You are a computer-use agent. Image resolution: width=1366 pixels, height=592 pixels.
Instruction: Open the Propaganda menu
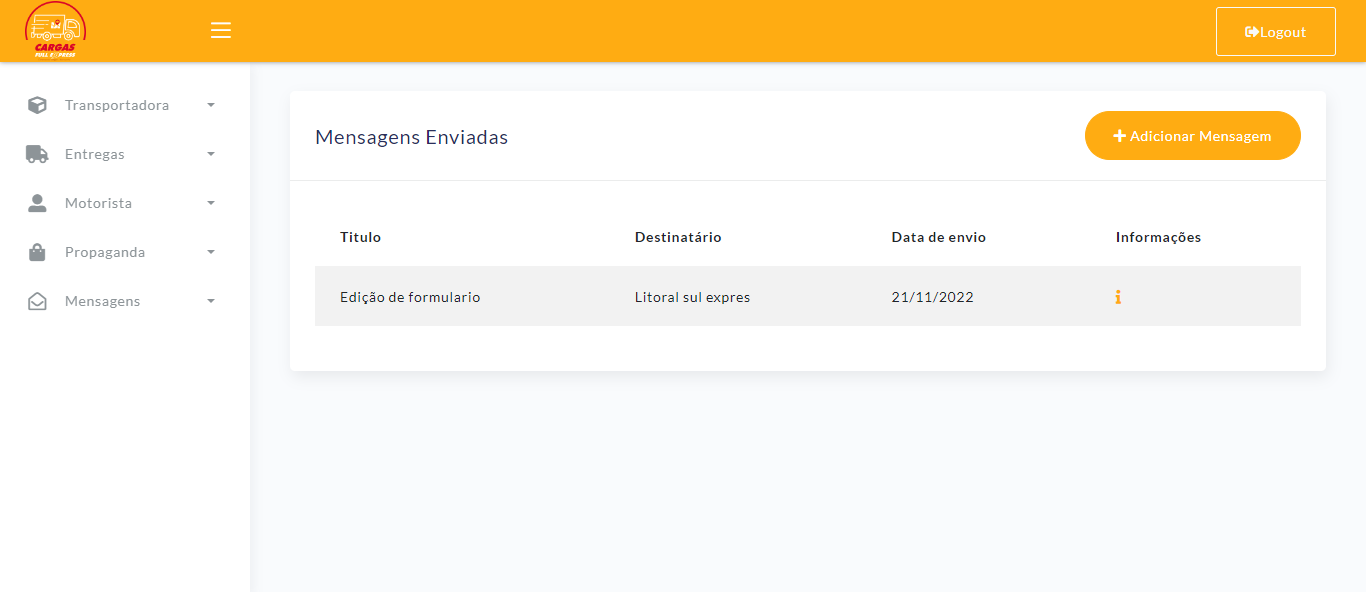(105, 252)
